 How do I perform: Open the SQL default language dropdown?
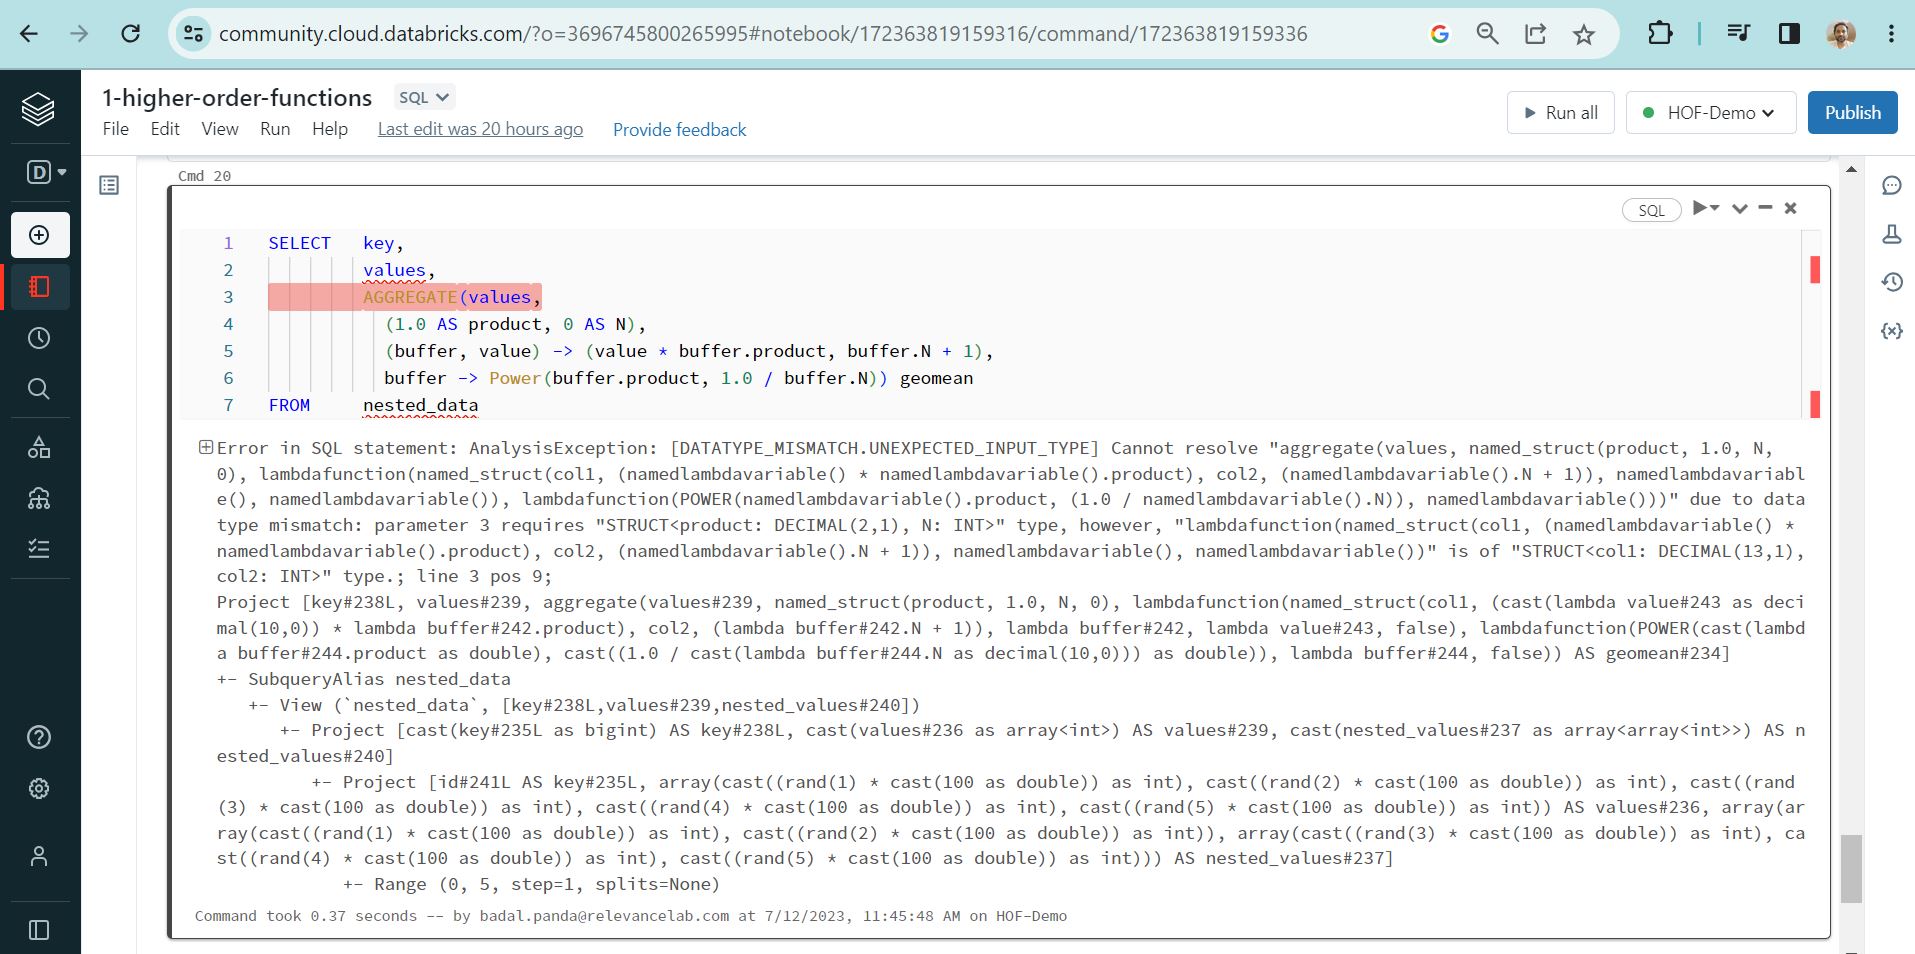click(424, 97)
